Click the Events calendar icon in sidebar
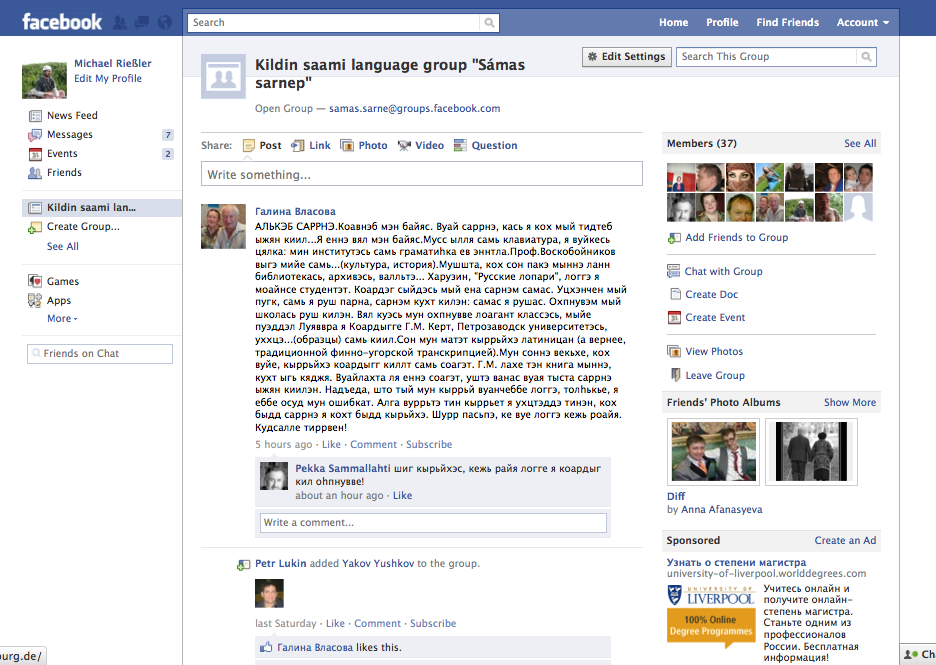Image resolution: width=936 pixels, height=665 pixels. (x=35, y=154)
